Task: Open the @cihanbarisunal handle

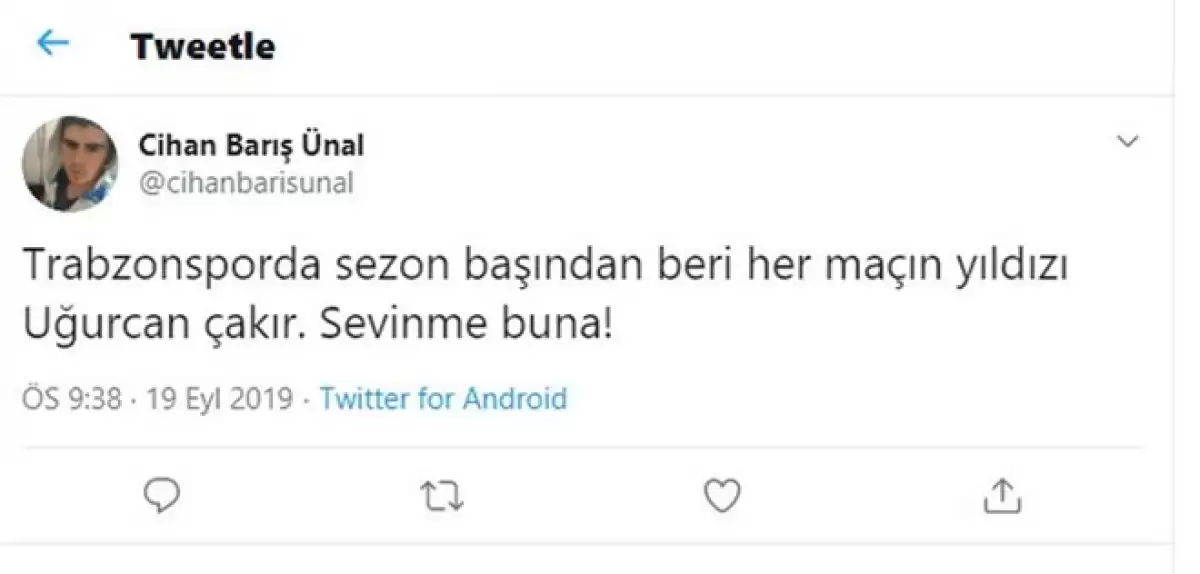Action: coord(246,183)
